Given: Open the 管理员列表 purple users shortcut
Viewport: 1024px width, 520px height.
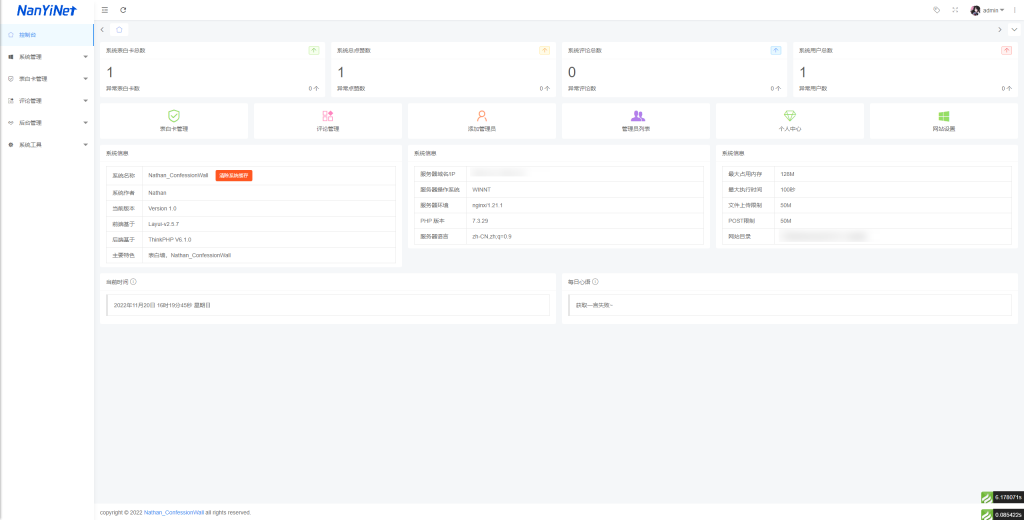Looking at the screenshot, I should tap(636, 121).
